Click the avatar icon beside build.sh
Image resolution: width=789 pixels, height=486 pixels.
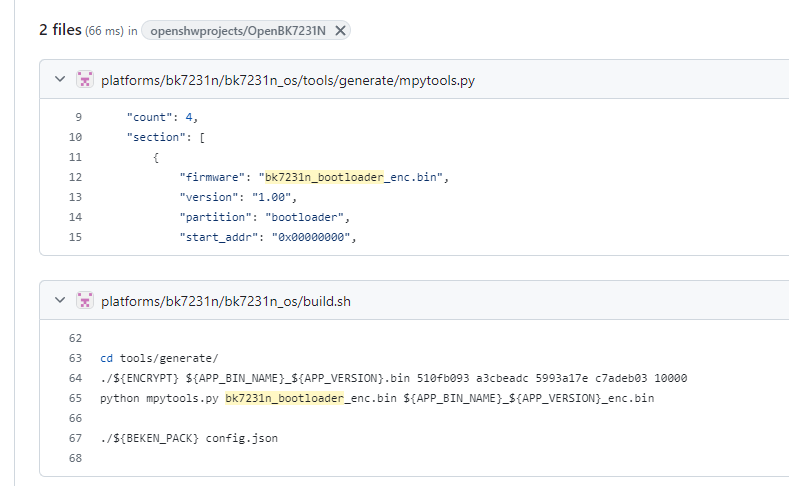point(85,300)
